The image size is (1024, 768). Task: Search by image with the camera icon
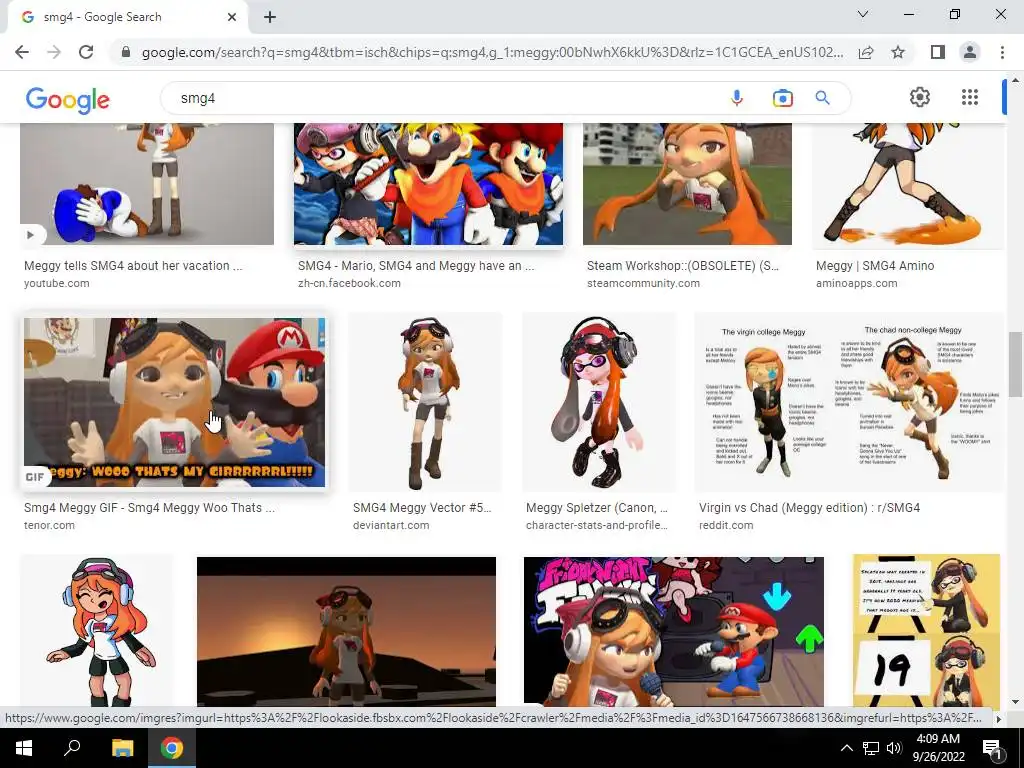pos(782,98)
